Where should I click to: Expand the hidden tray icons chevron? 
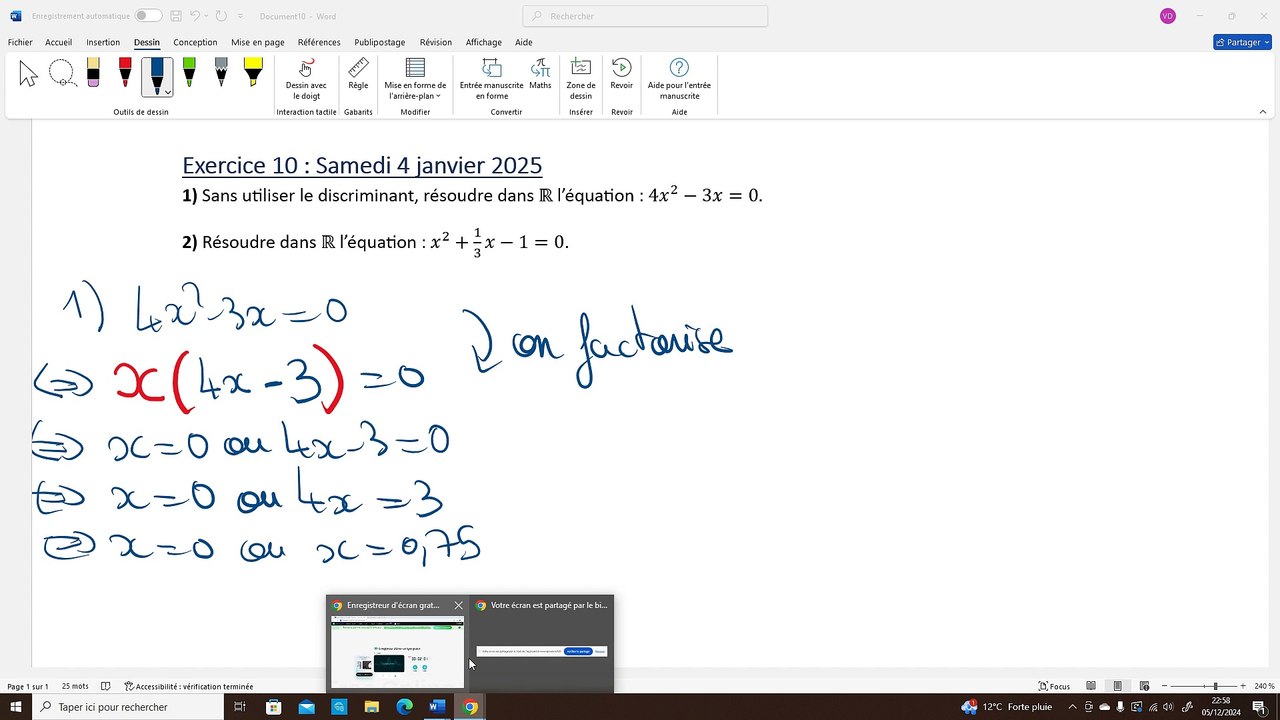pos(1072,707)
